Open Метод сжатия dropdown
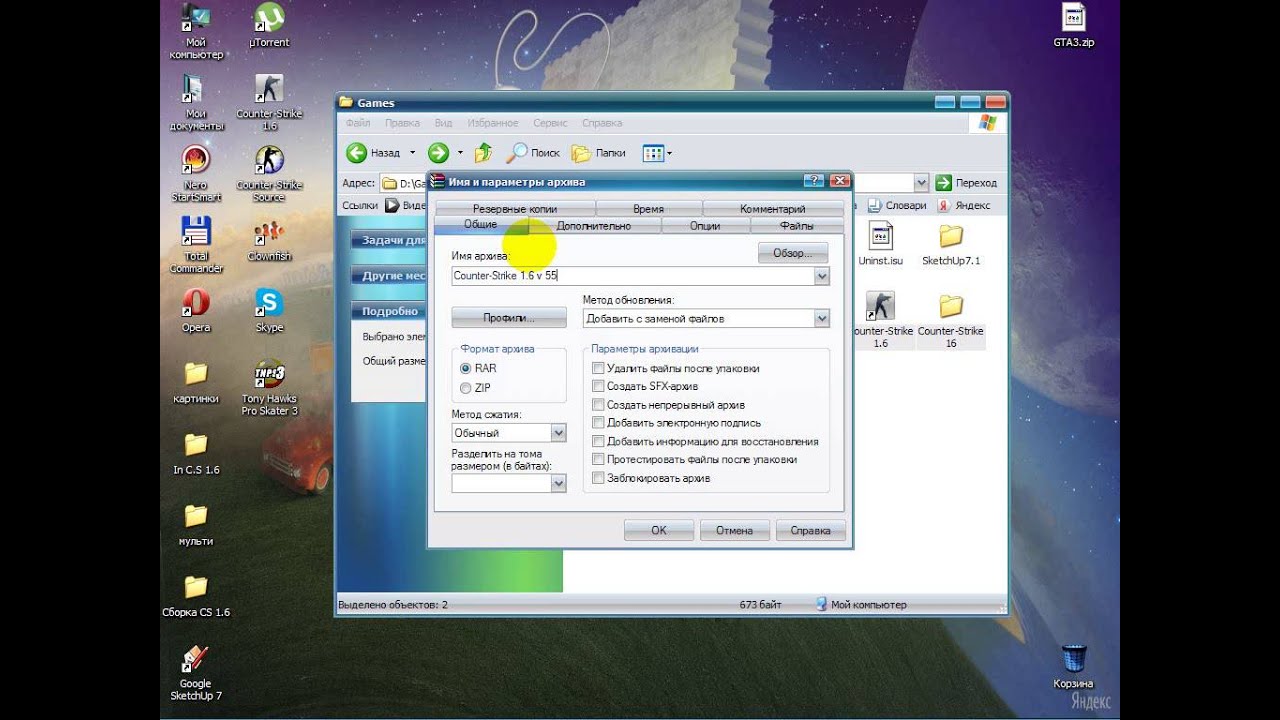Viewport: 1280px width, 720px height. coord(558,433)
